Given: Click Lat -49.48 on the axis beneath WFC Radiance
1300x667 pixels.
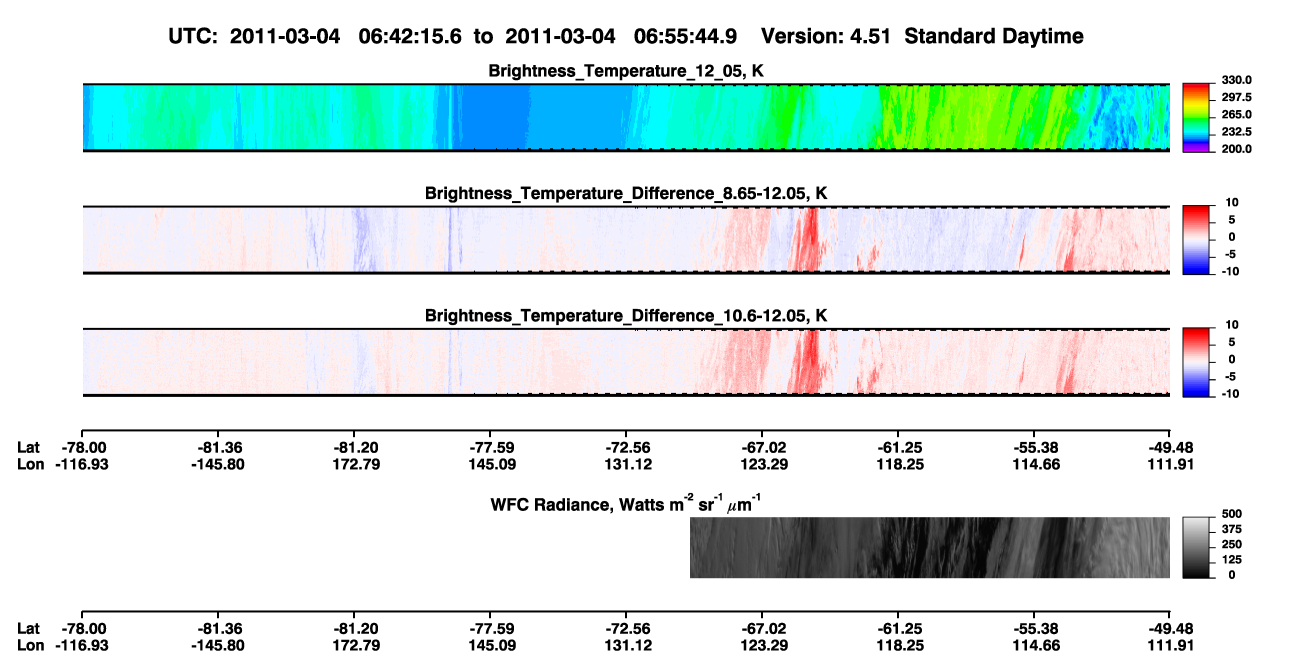Looking at the screenshot, I should click(1170, 629).
